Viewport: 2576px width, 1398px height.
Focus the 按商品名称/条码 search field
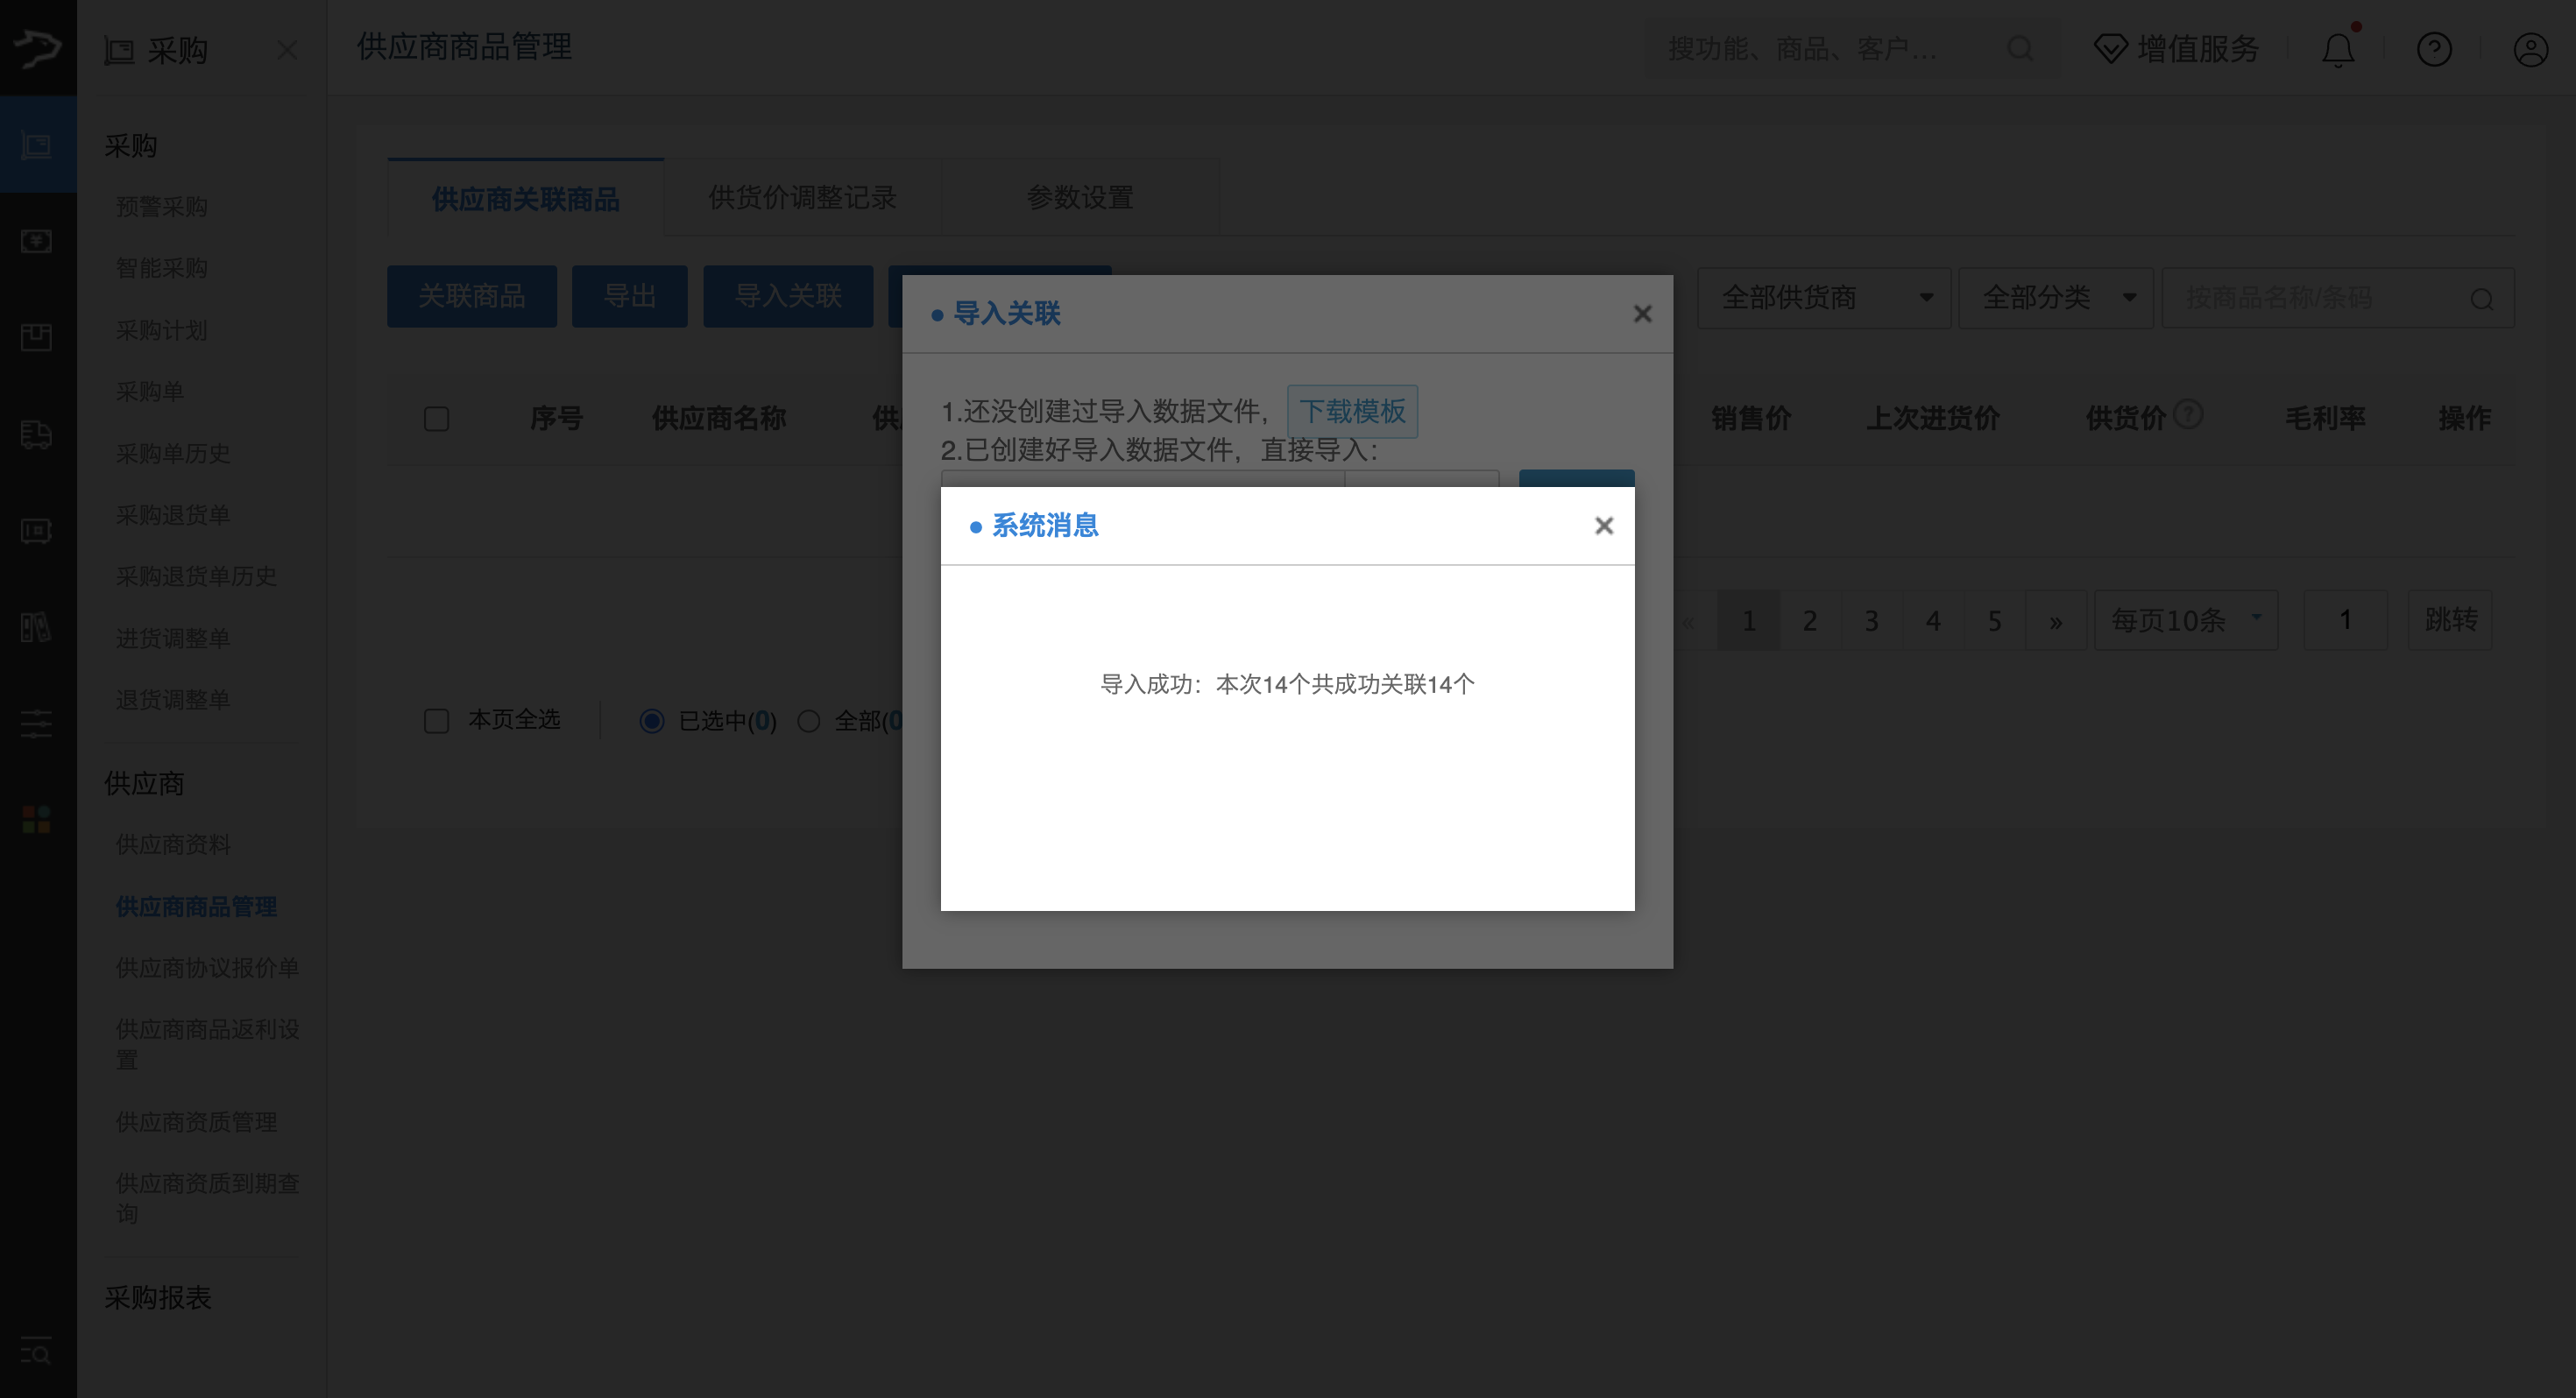pyautogui.click(x=2338, y=298)
